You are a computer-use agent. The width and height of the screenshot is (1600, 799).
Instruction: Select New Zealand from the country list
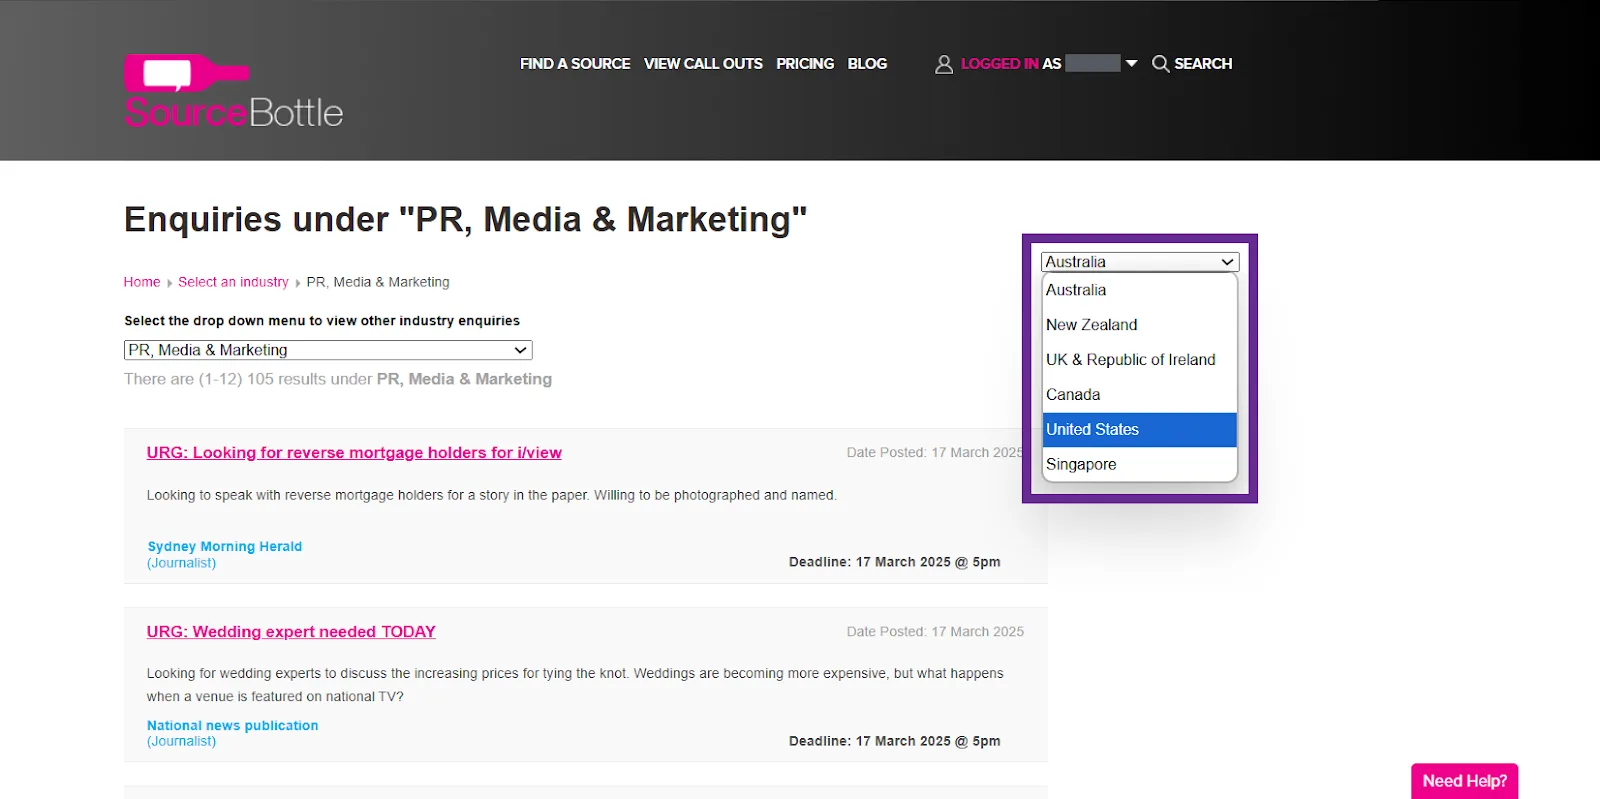click(1140, 325)
